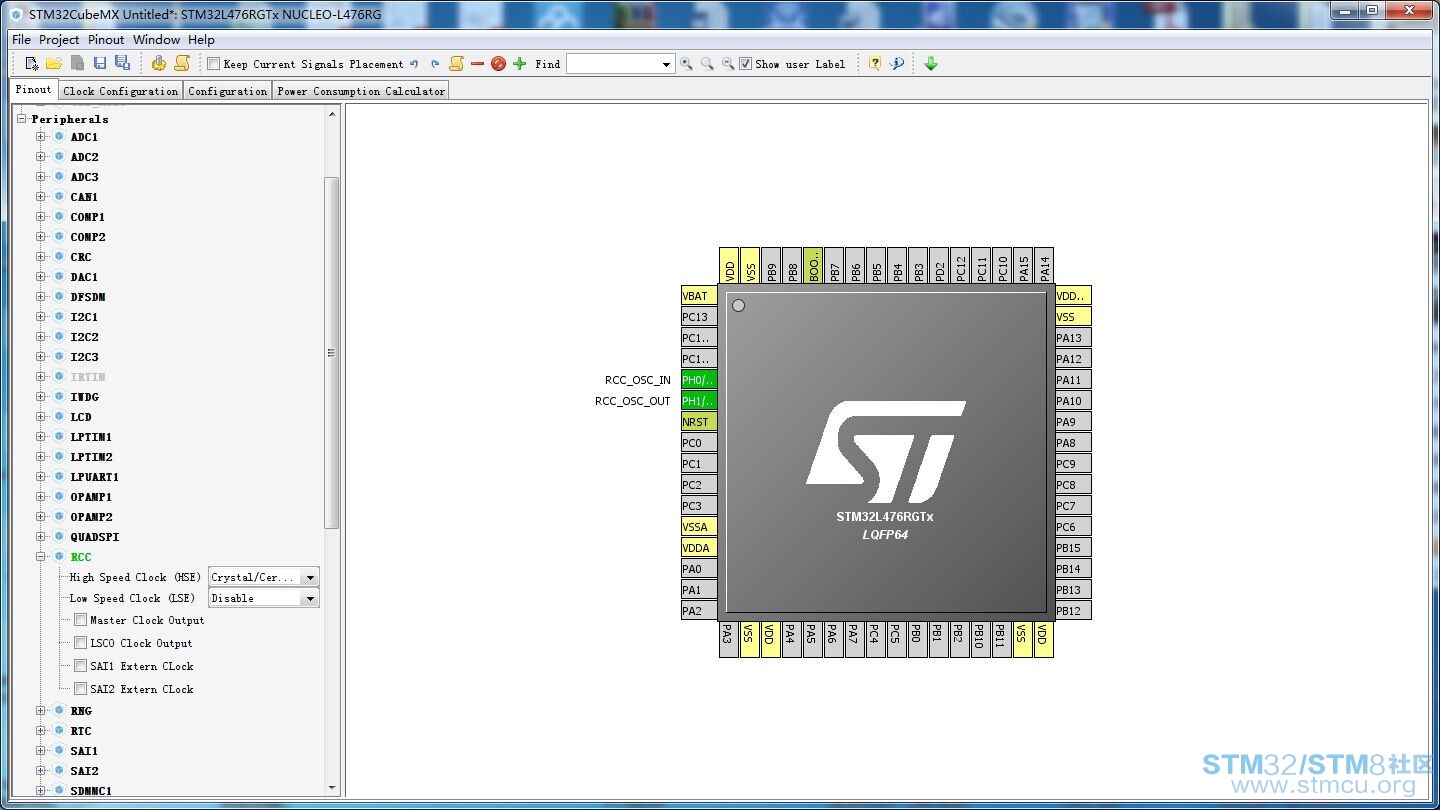Click the Help question mark icon
The width and height of the screenshot is (1440, 810).
point(875,64)
